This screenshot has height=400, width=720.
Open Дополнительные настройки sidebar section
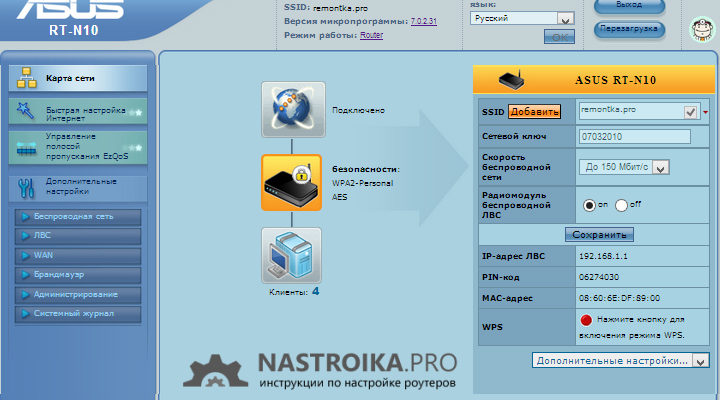tap(78, 187)
